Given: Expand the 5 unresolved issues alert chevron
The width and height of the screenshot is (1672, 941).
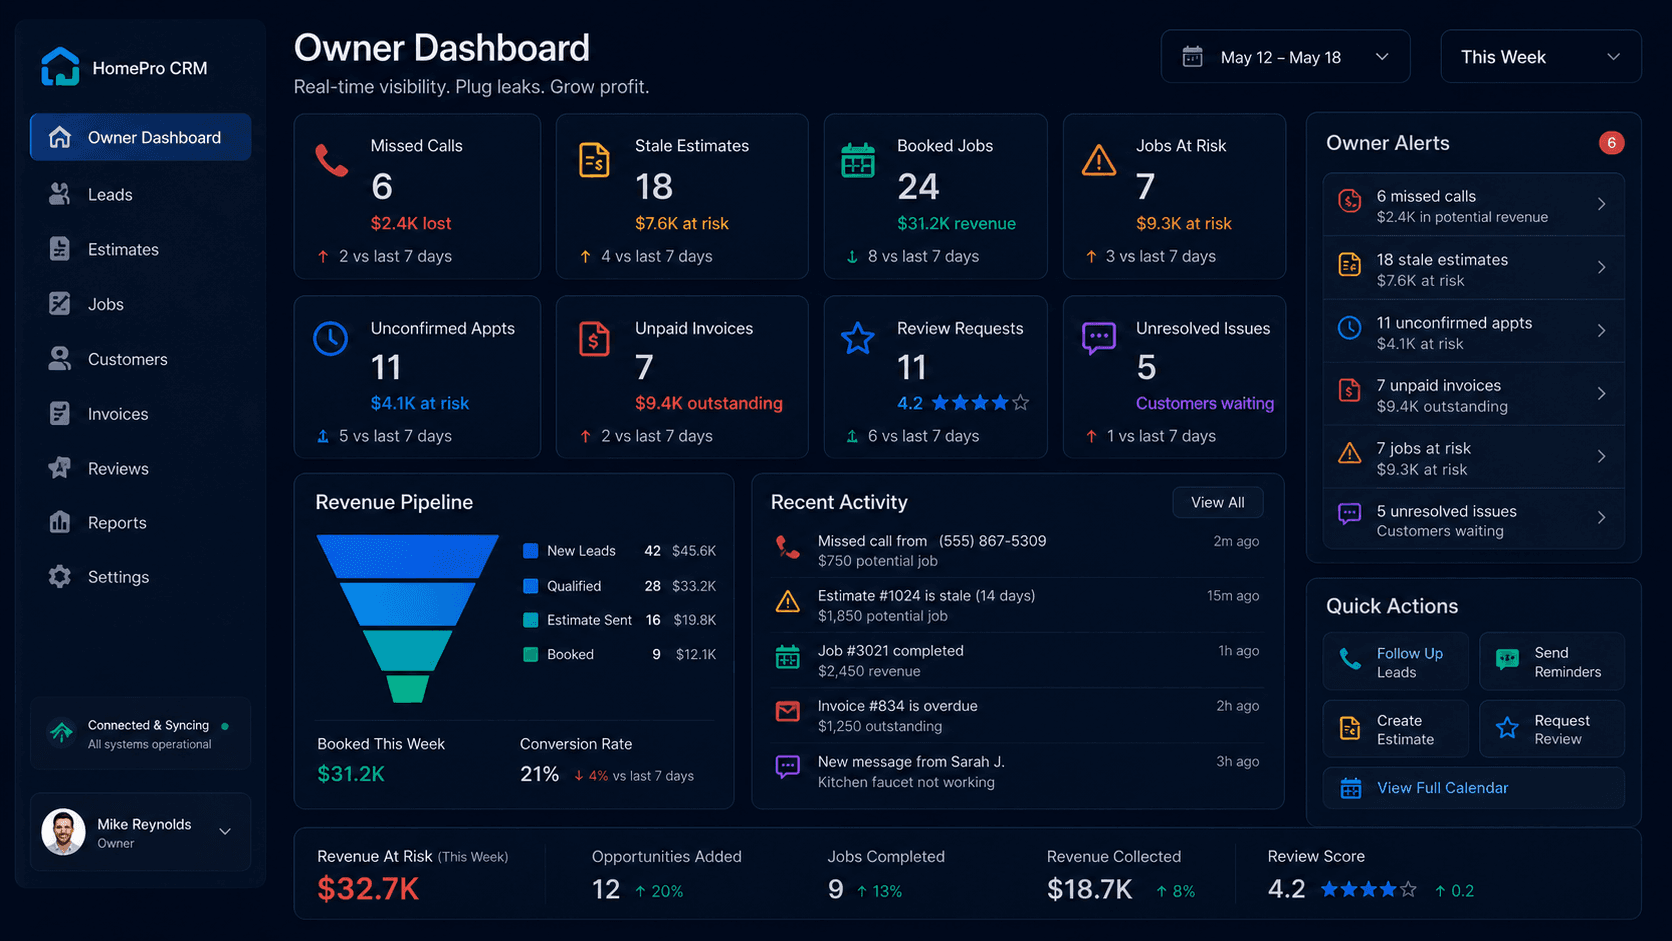Looking at the screenshot, I should [1601, 517].
